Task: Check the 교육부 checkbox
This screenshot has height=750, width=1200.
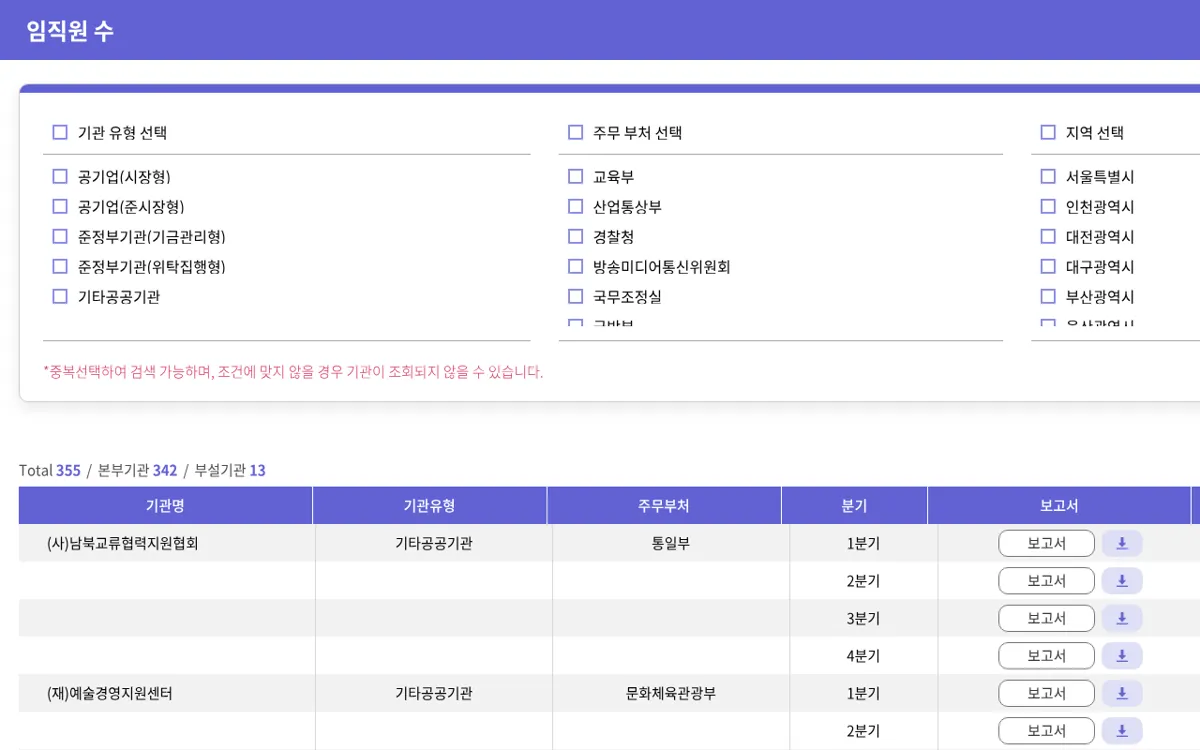Action: 575,177
